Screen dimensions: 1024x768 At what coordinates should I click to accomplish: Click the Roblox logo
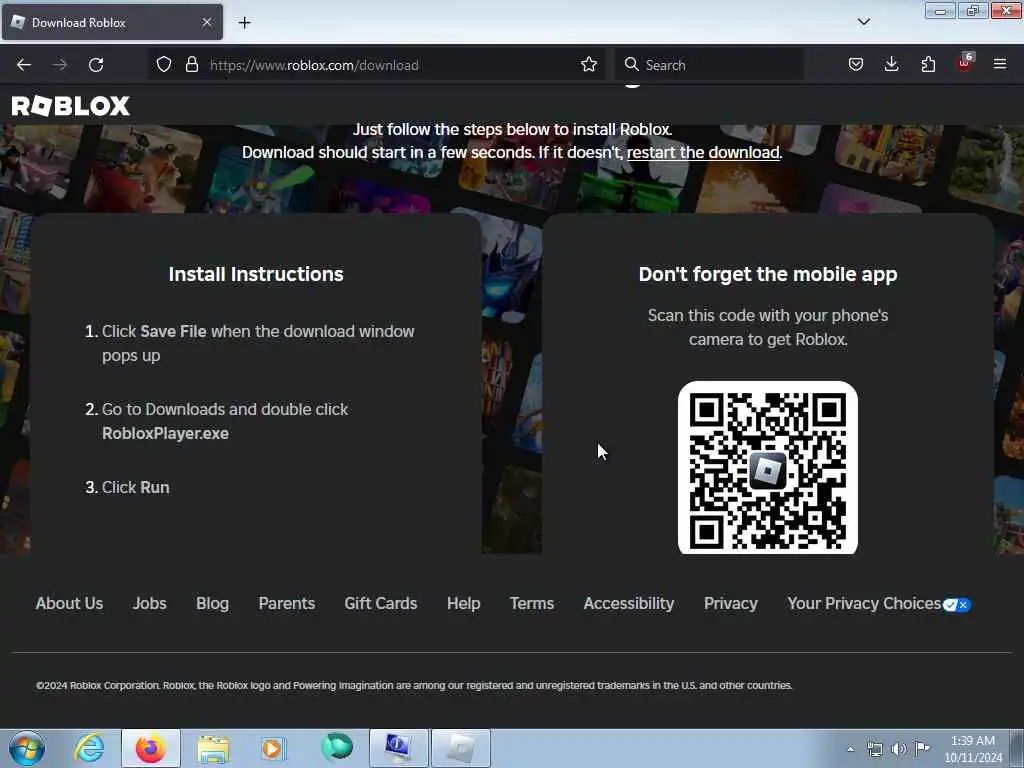click(71, 106)
